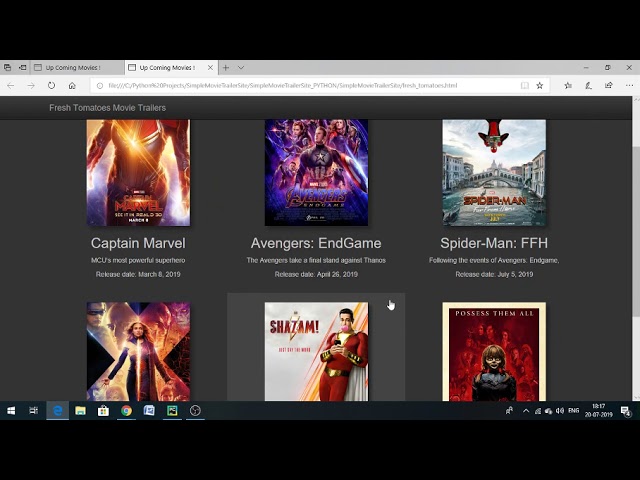The width and height of the screenshot is (640, 480).
Task: Click the site info icon in address bar
Action: [100, 85]
